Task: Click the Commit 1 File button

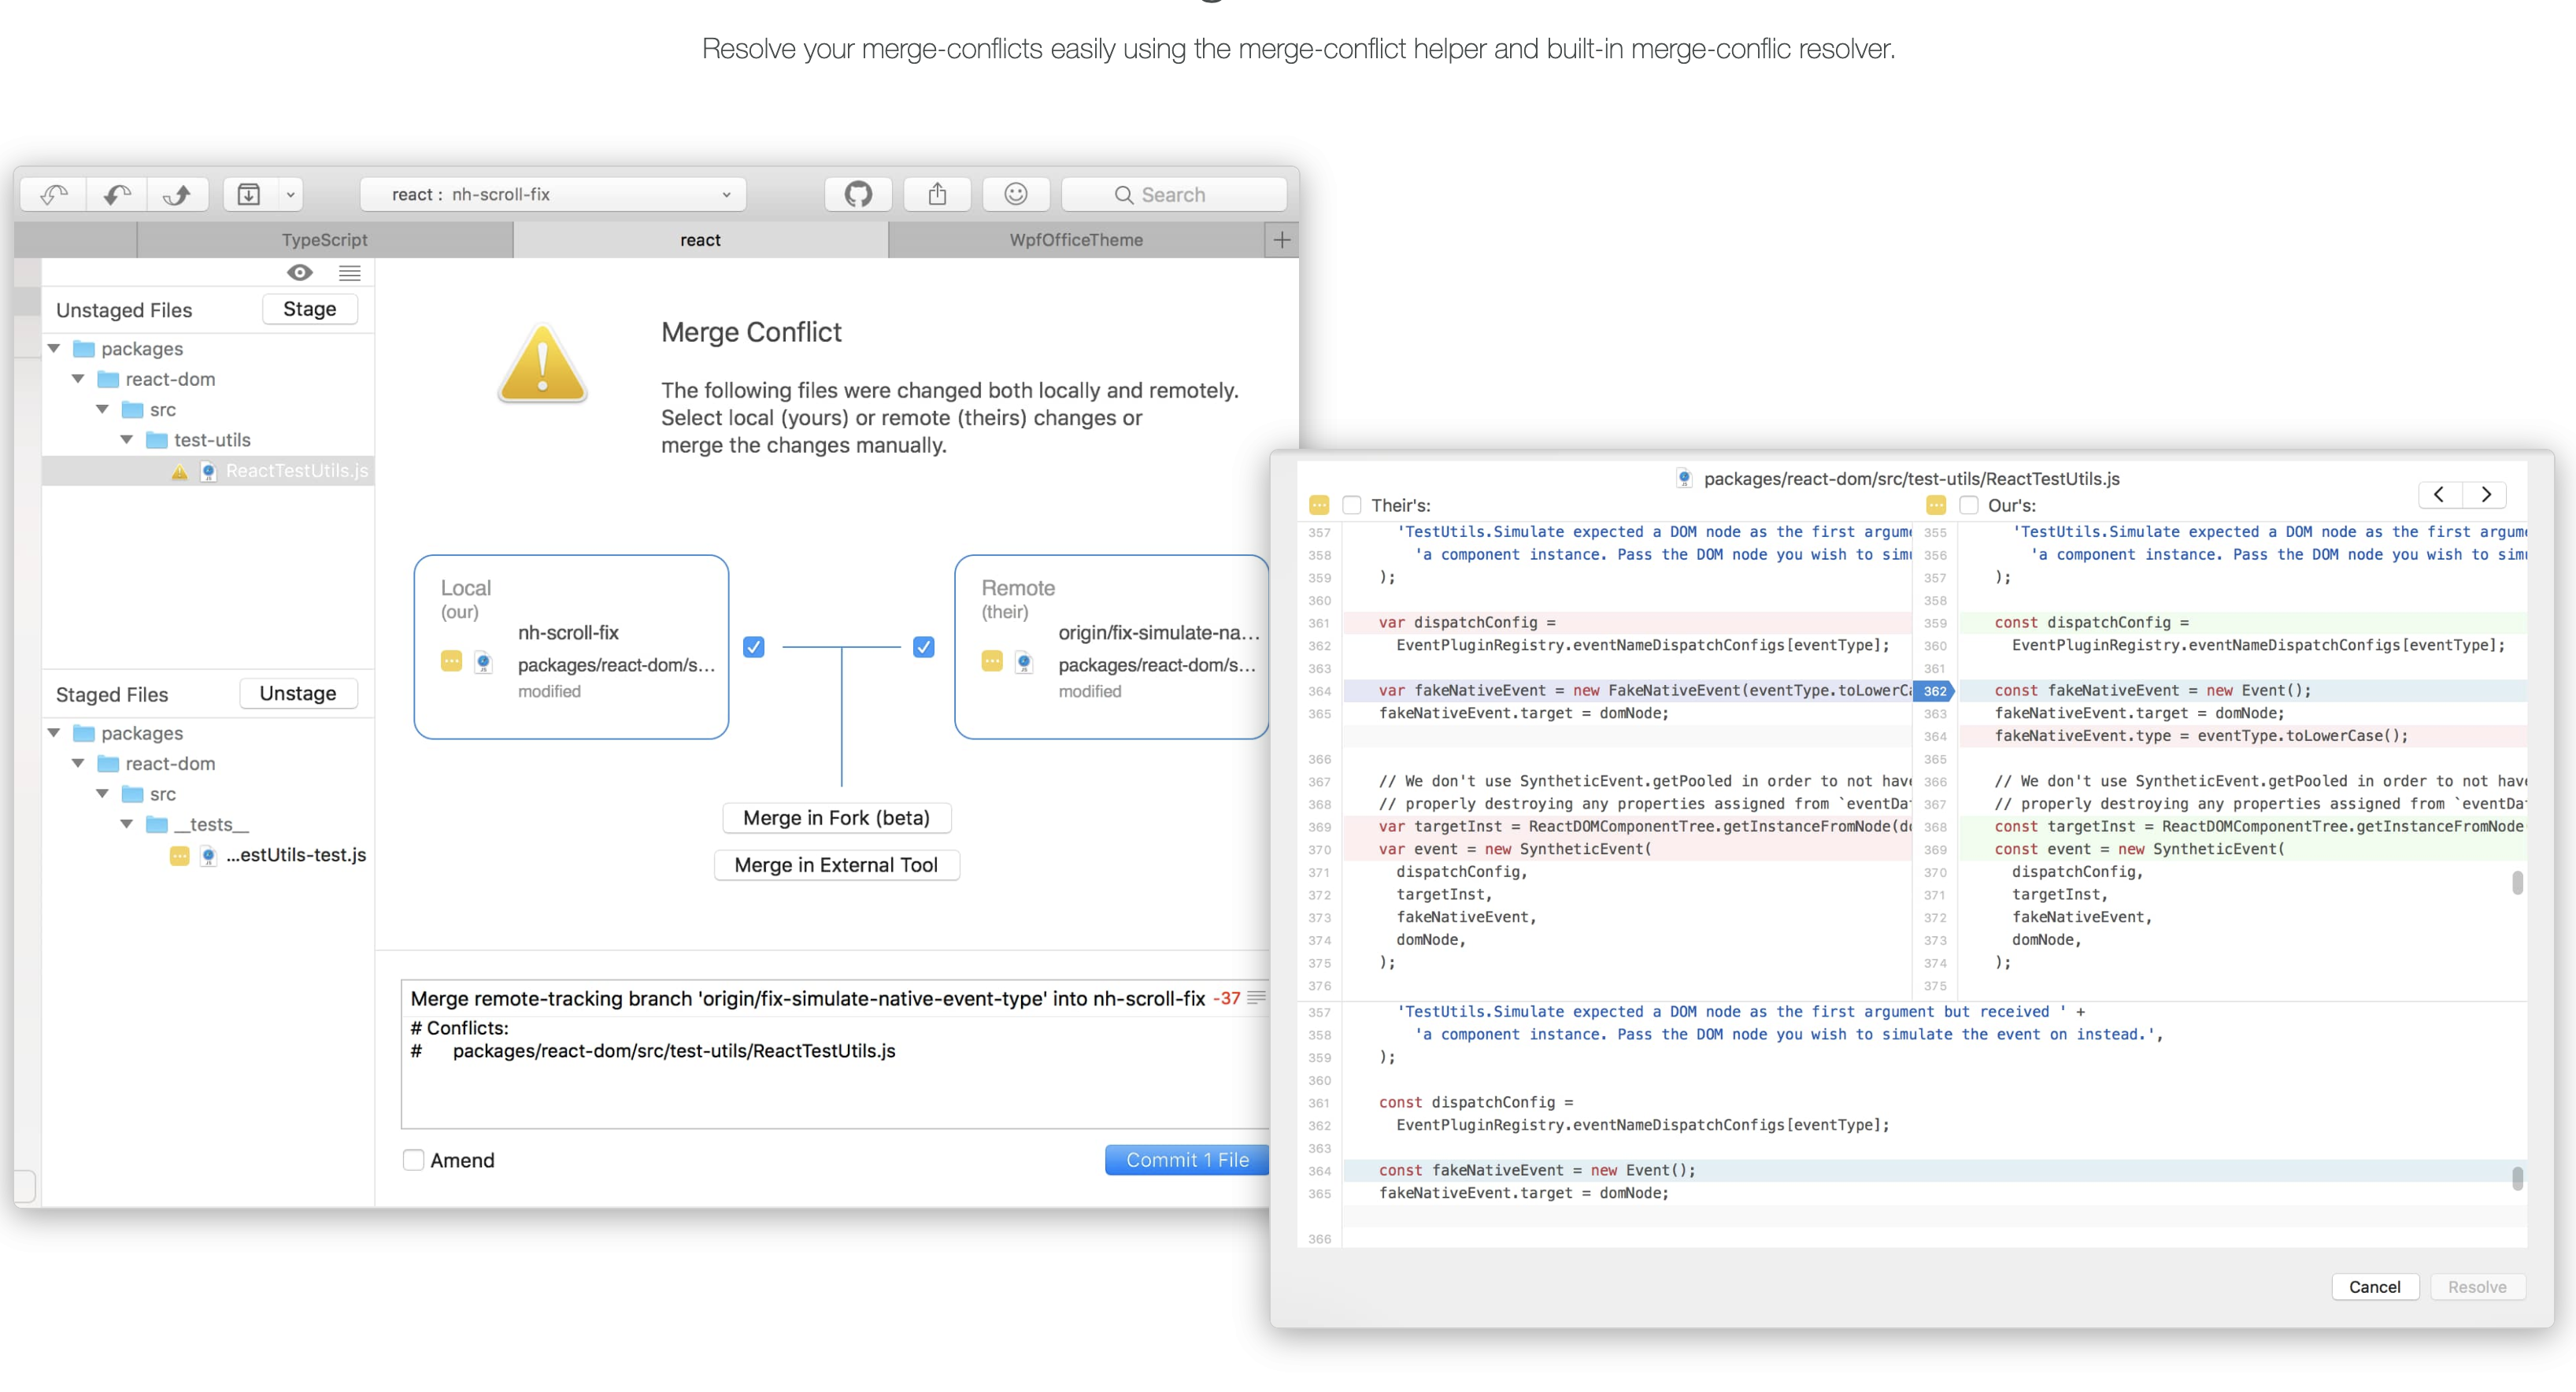Action: [x=1187, y=1160]
